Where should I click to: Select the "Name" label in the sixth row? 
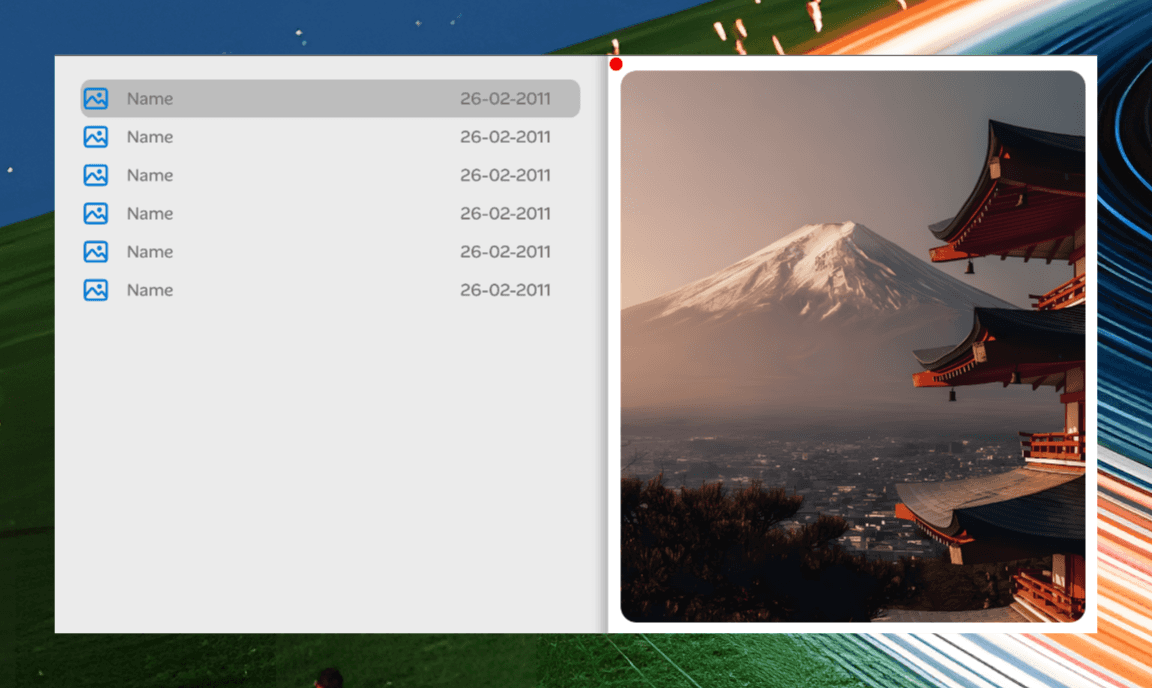(x=150, y=290)
